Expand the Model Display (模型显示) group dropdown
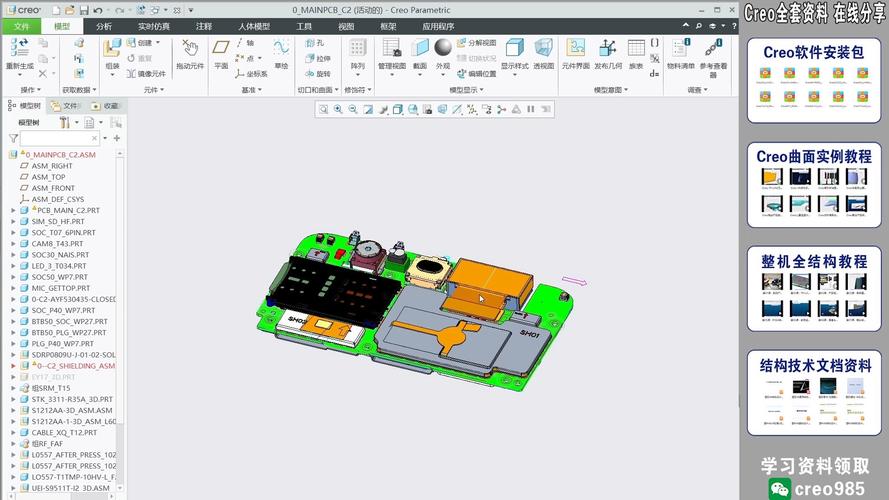The height and width of the screenshot is (500, 889). pyautogui.click(x=466, y=90)
